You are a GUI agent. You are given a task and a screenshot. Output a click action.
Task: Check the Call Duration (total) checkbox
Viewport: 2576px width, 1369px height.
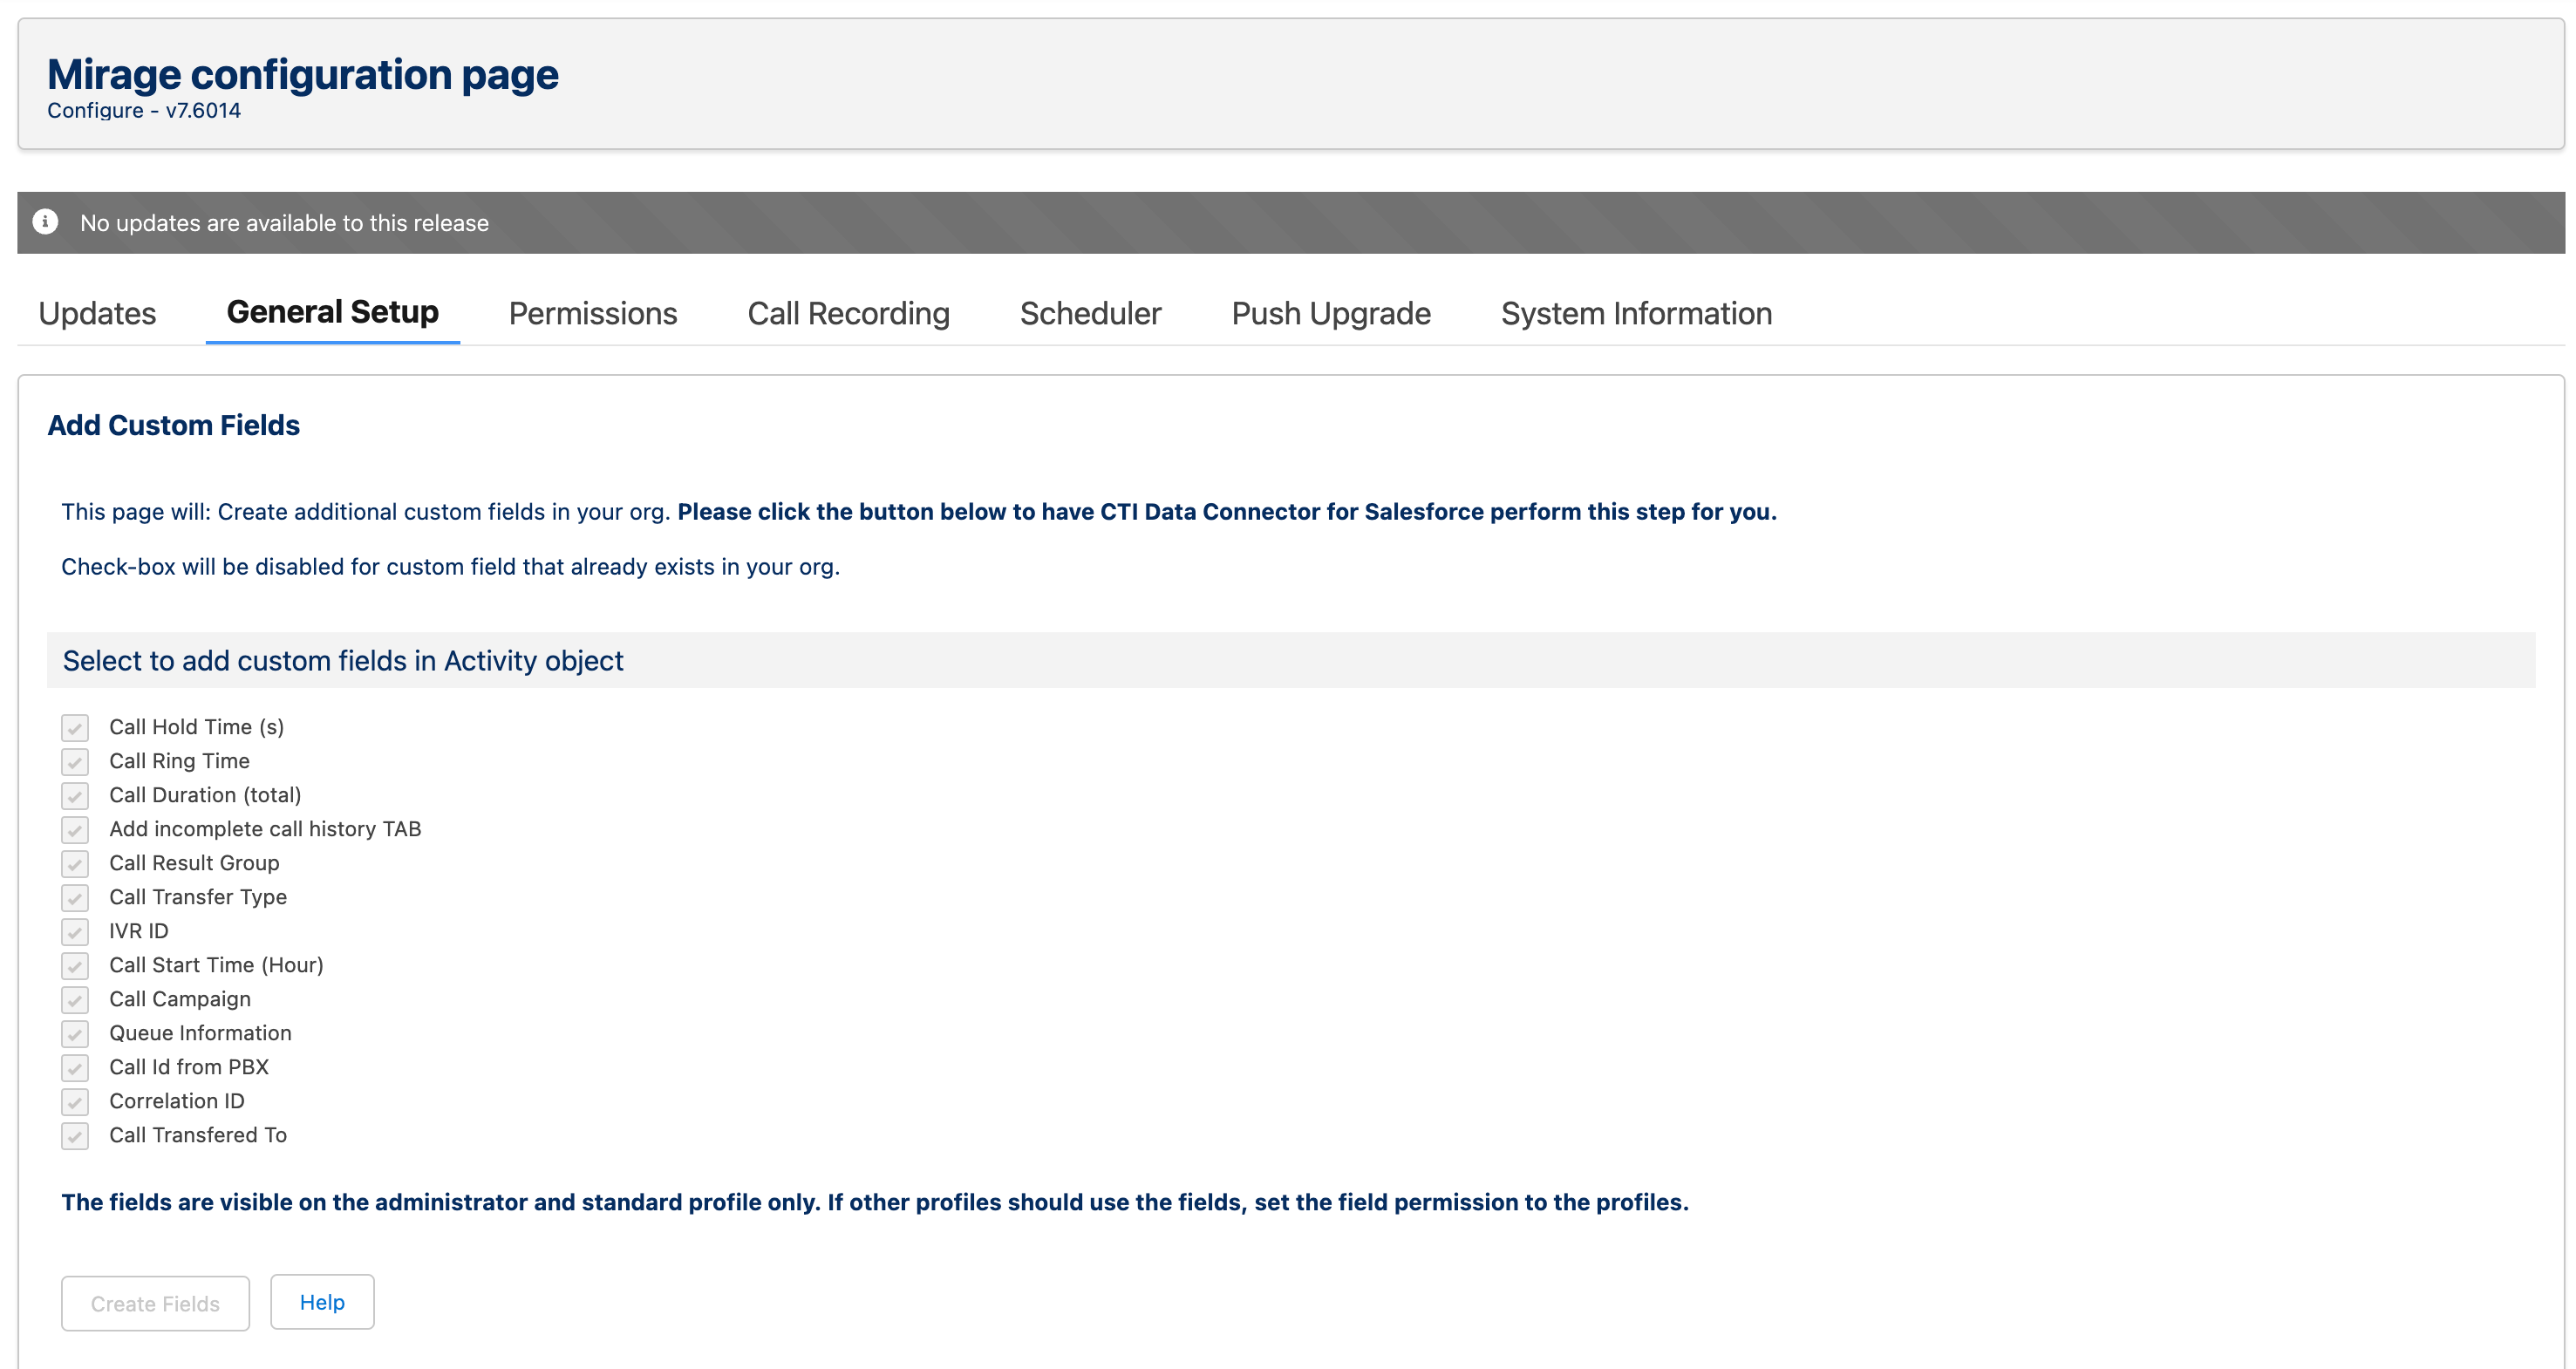75,796
